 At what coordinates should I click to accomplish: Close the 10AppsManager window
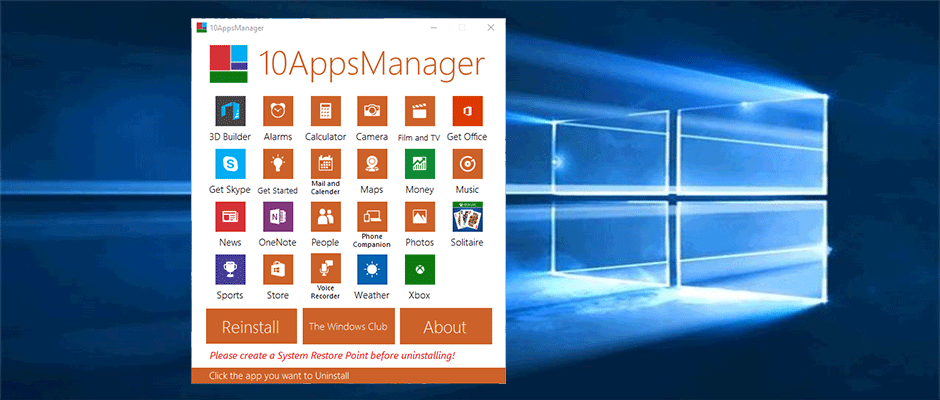pyautogui.click(x=490, y=28)
